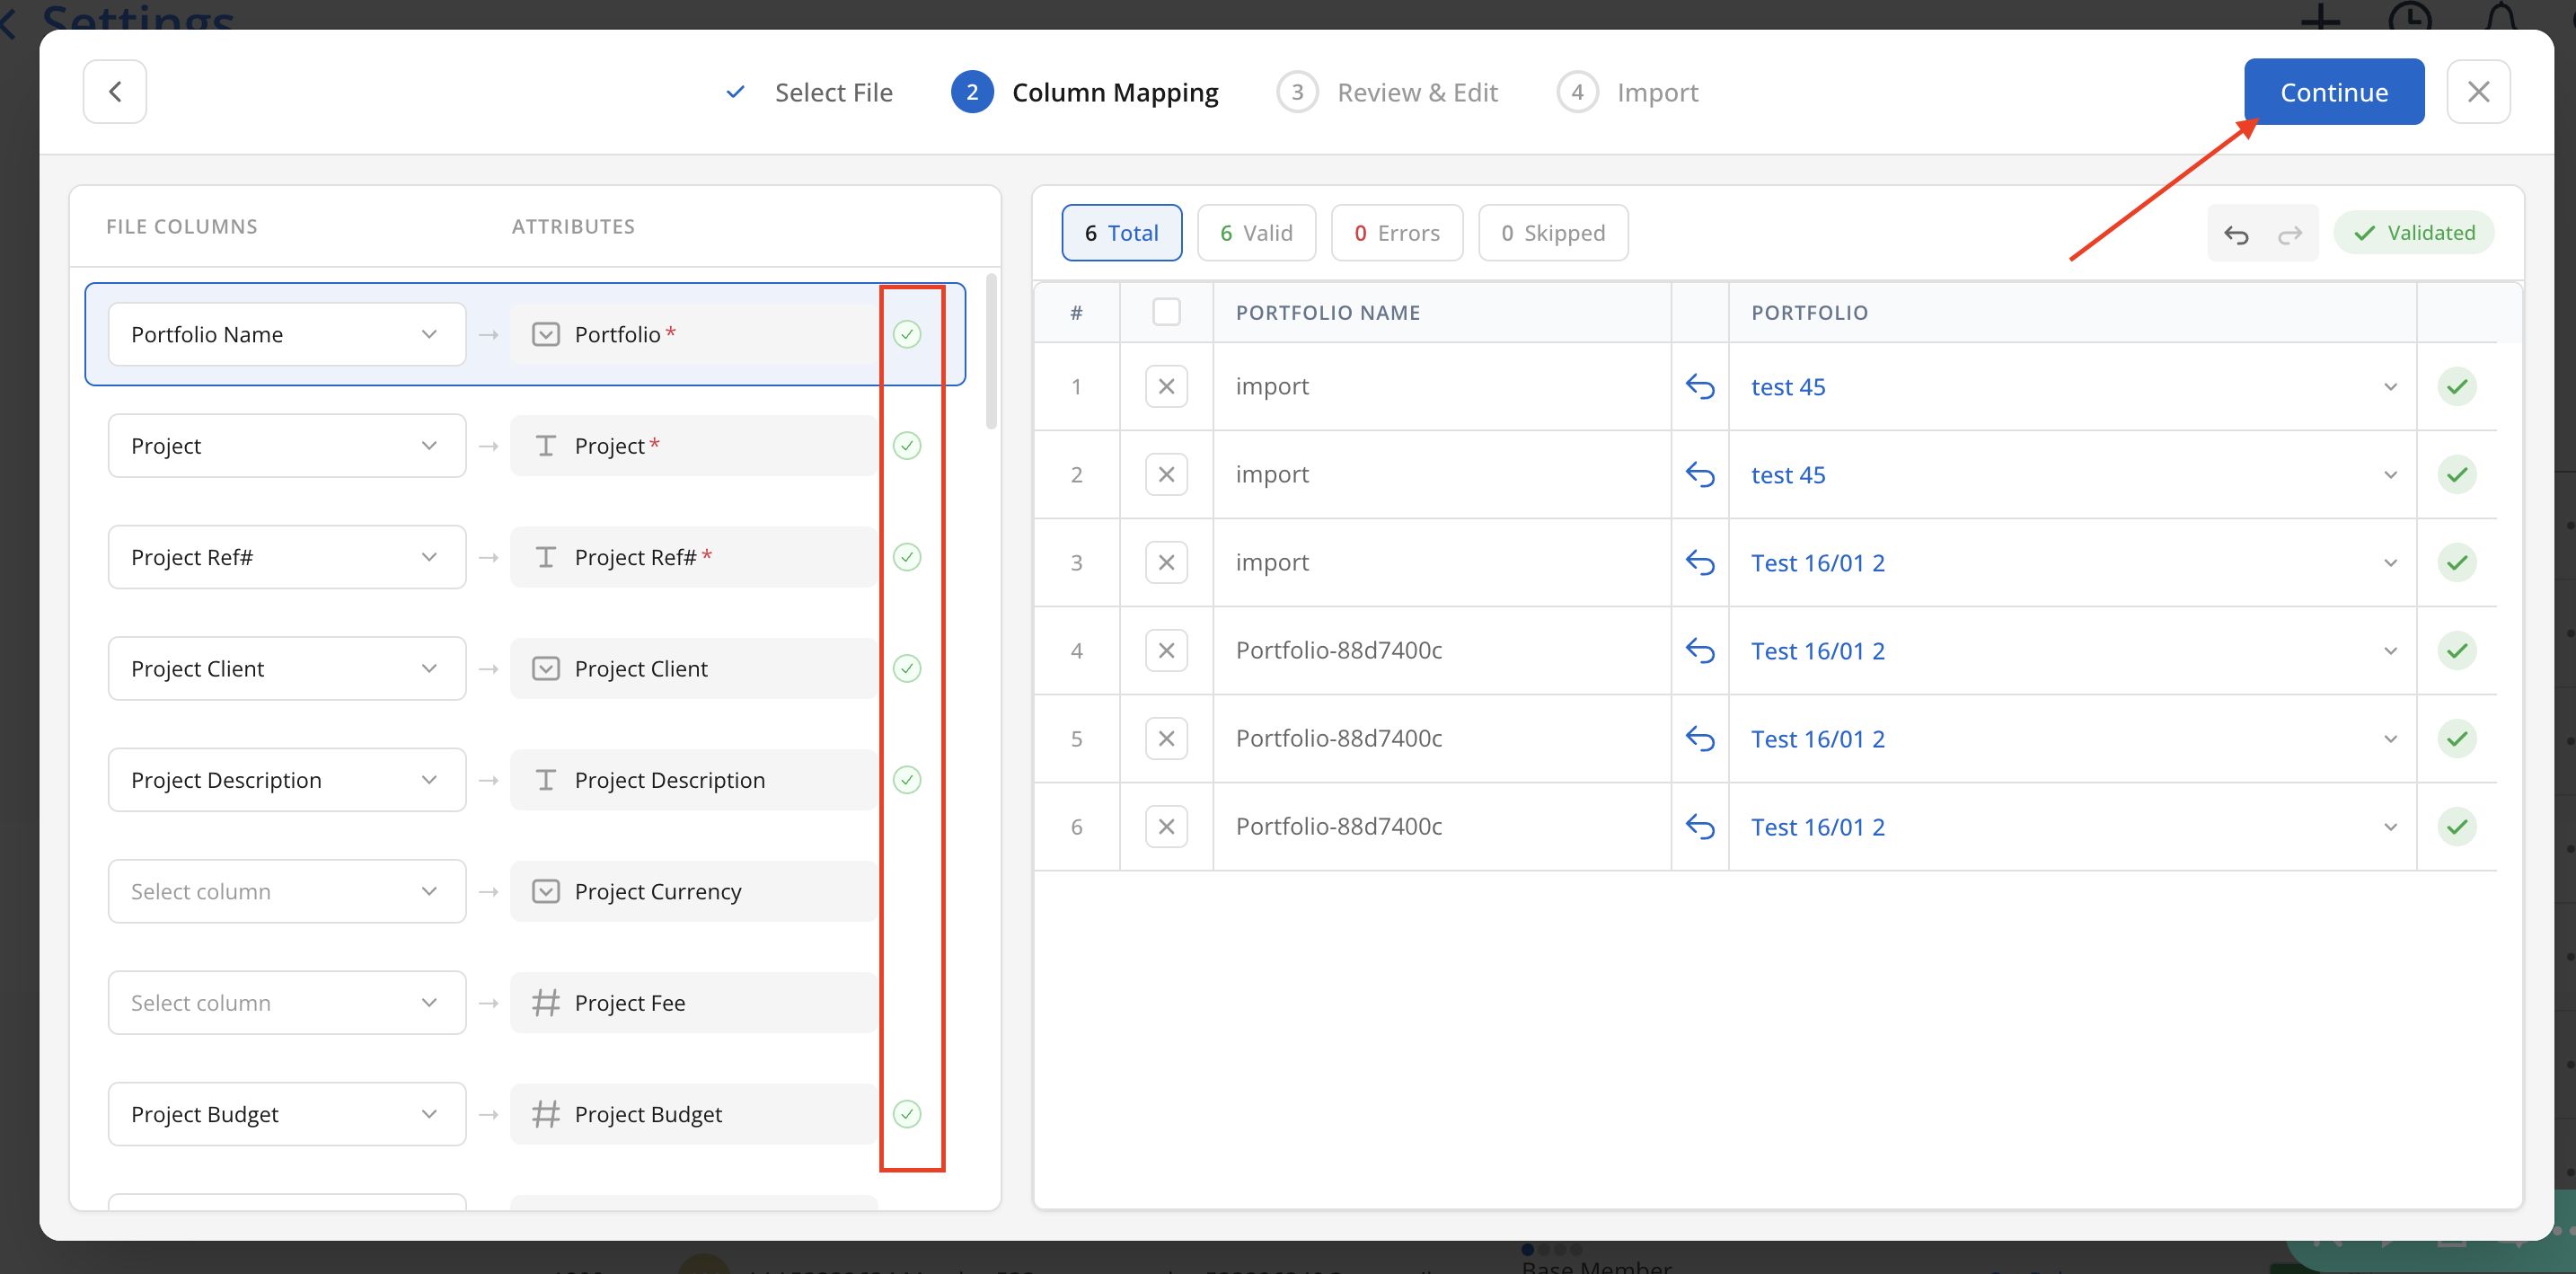Click the mapping check icon beside Project Budget
Screen dimensions: 2576x1274
click(906, 1114)
